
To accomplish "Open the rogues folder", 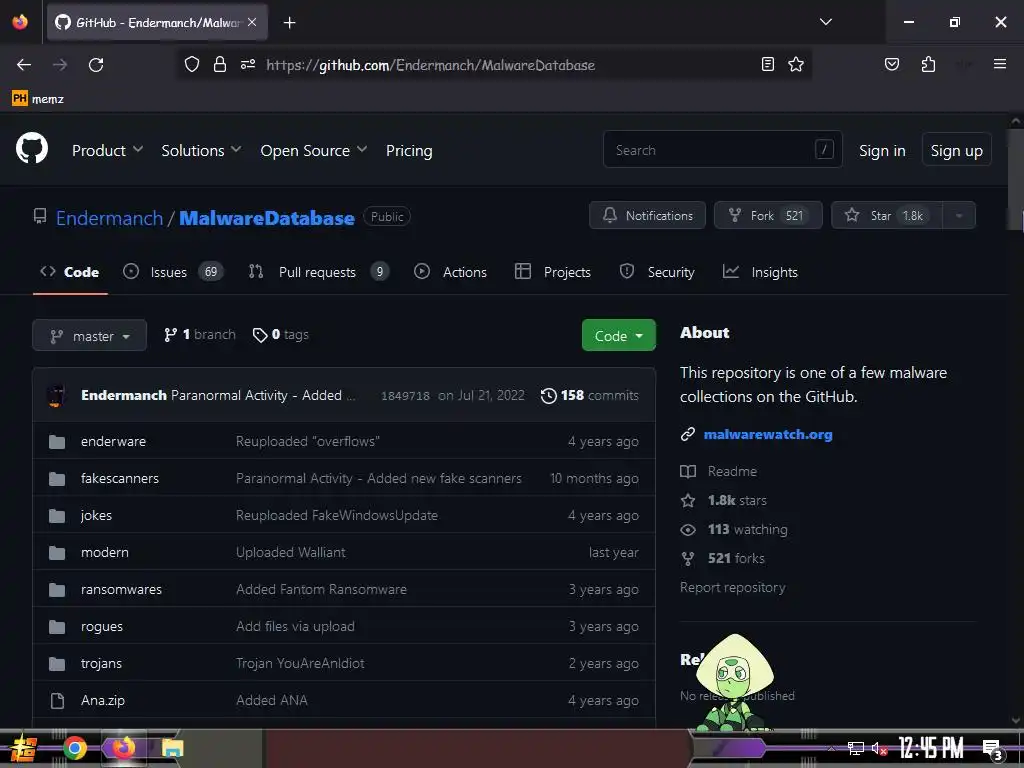I will click(102, 627).
